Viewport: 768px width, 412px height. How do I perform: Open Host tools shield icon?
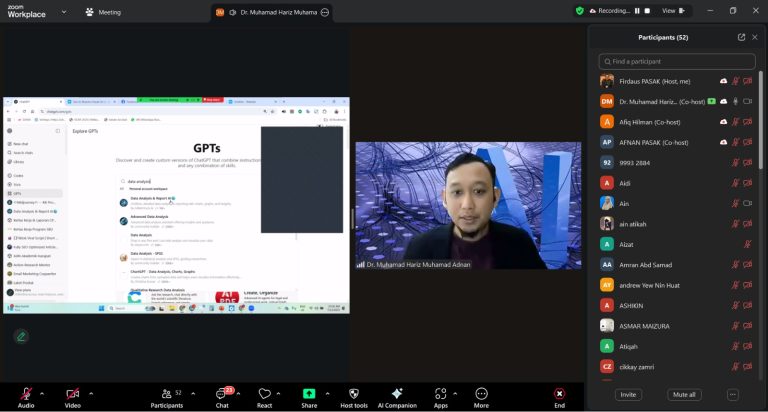tap(353, 394)
